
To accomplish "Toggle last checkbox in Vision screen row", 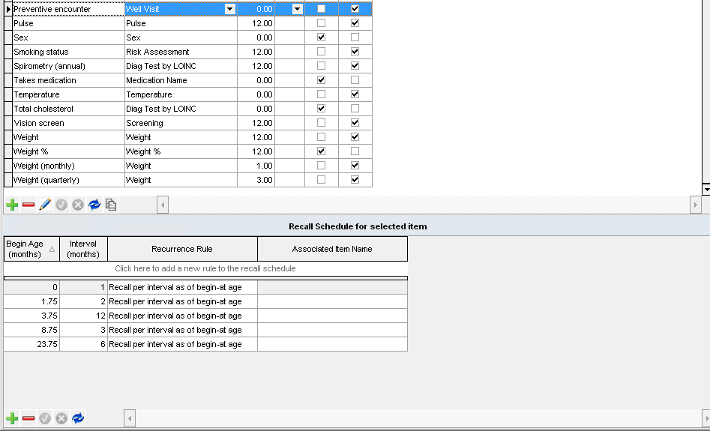I will (x=355, y=123).
